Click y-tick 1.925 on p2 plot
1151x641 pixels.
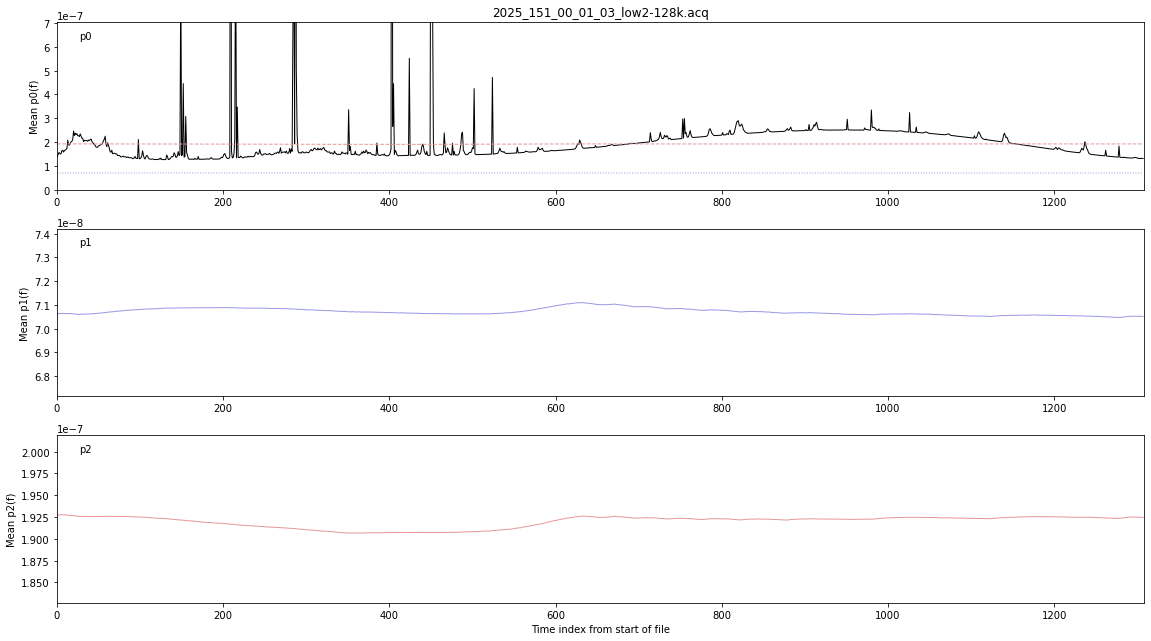tap(37, 518)
